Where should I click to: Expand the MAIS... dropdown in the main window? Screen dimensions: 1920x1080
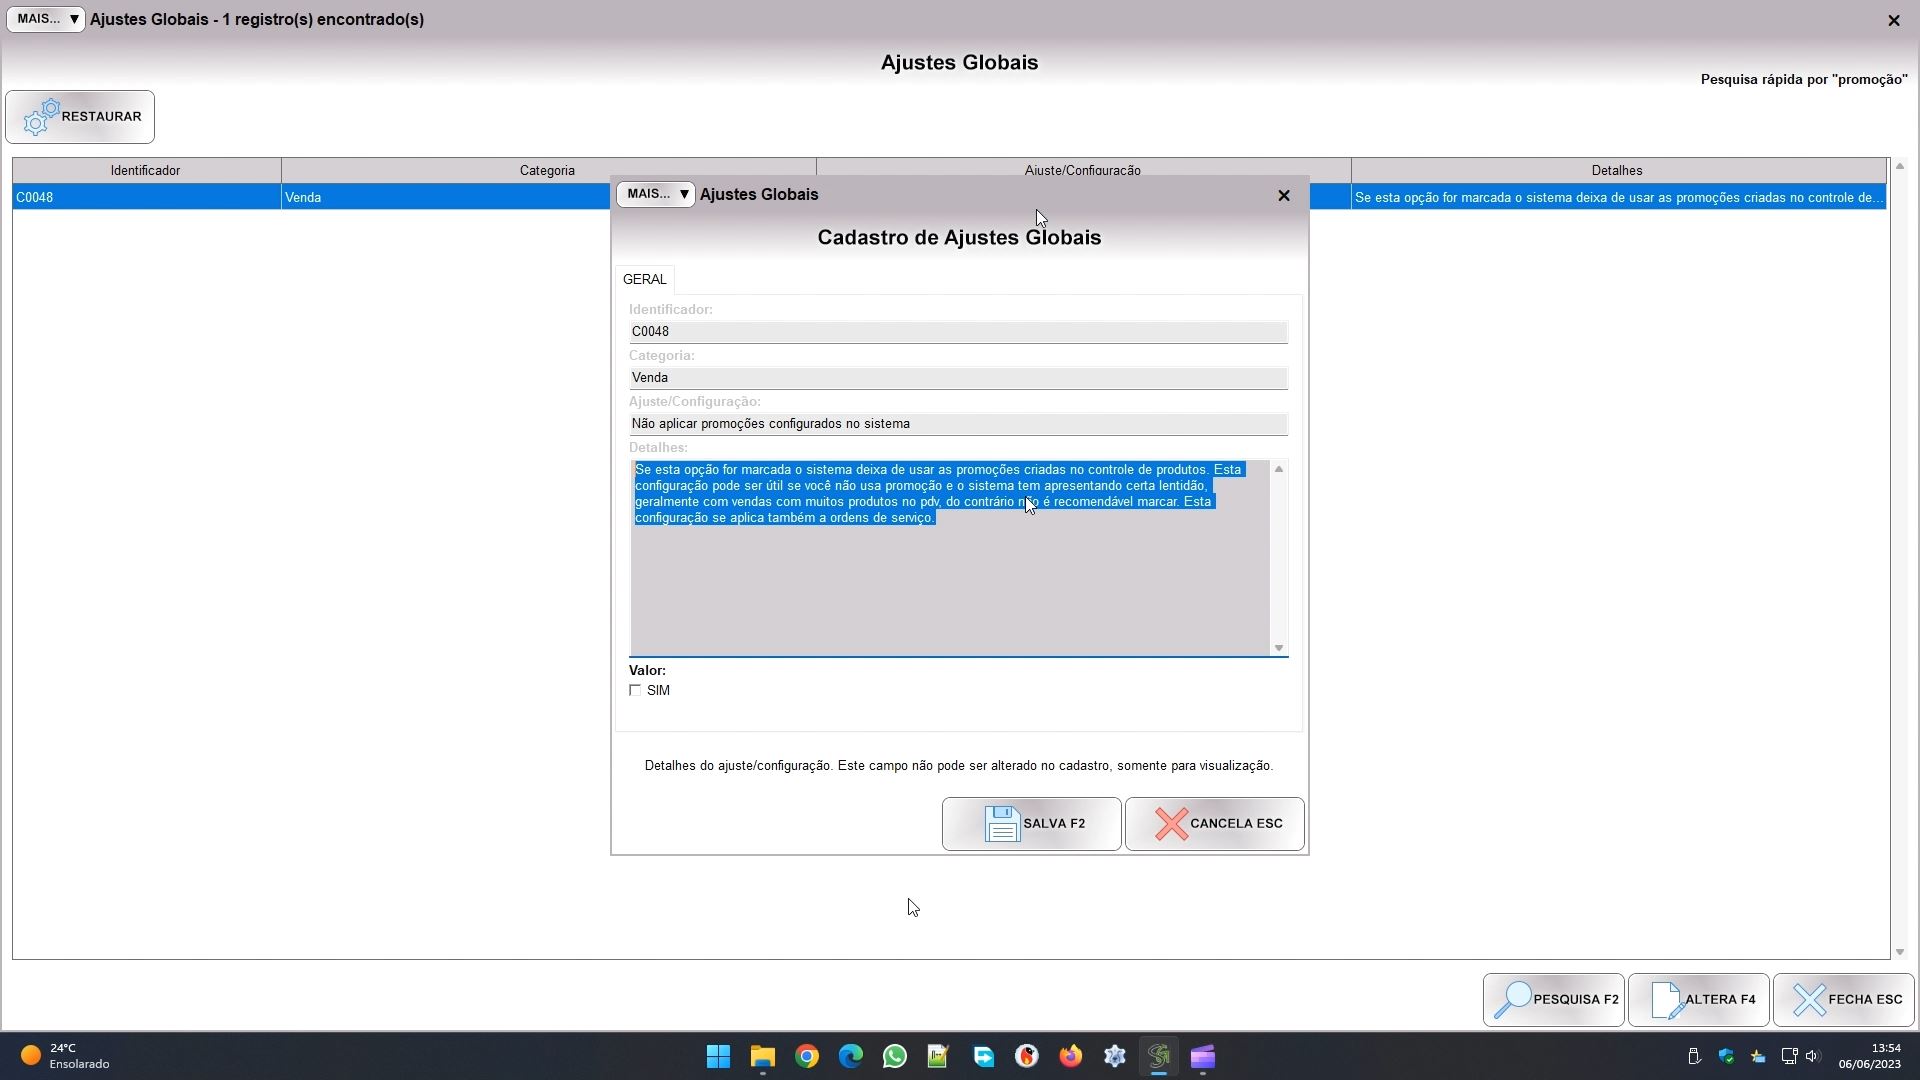pos(46,19)
